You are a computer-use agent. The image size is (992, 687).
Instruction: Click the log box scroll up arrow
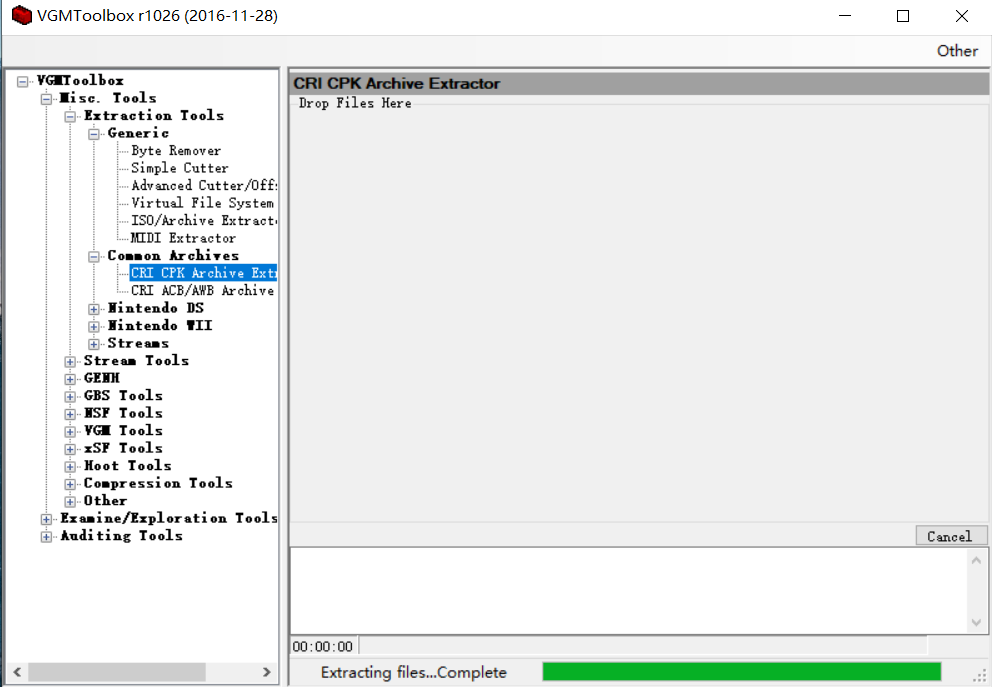tap(976, 560)
